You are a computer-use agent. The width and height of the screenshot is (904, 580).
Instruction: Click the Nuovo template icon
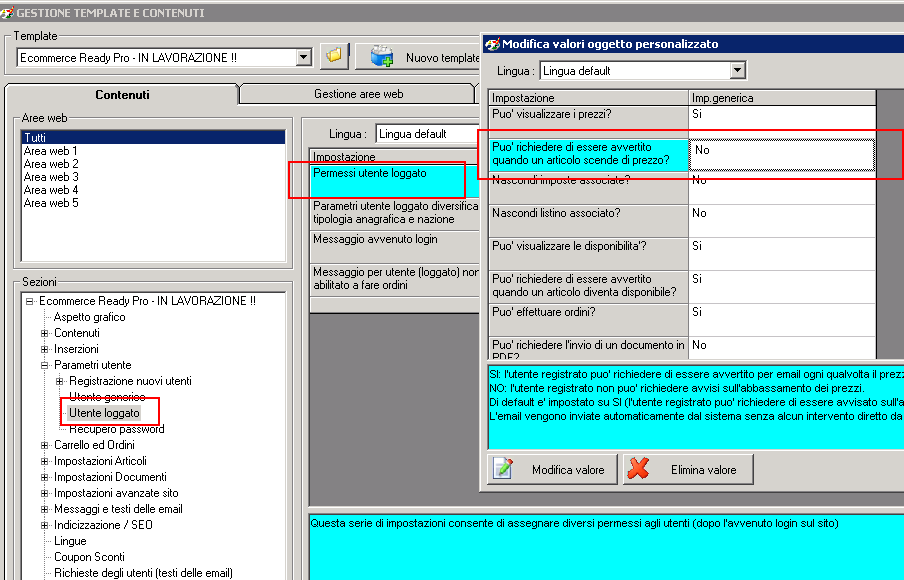point(382,57)
